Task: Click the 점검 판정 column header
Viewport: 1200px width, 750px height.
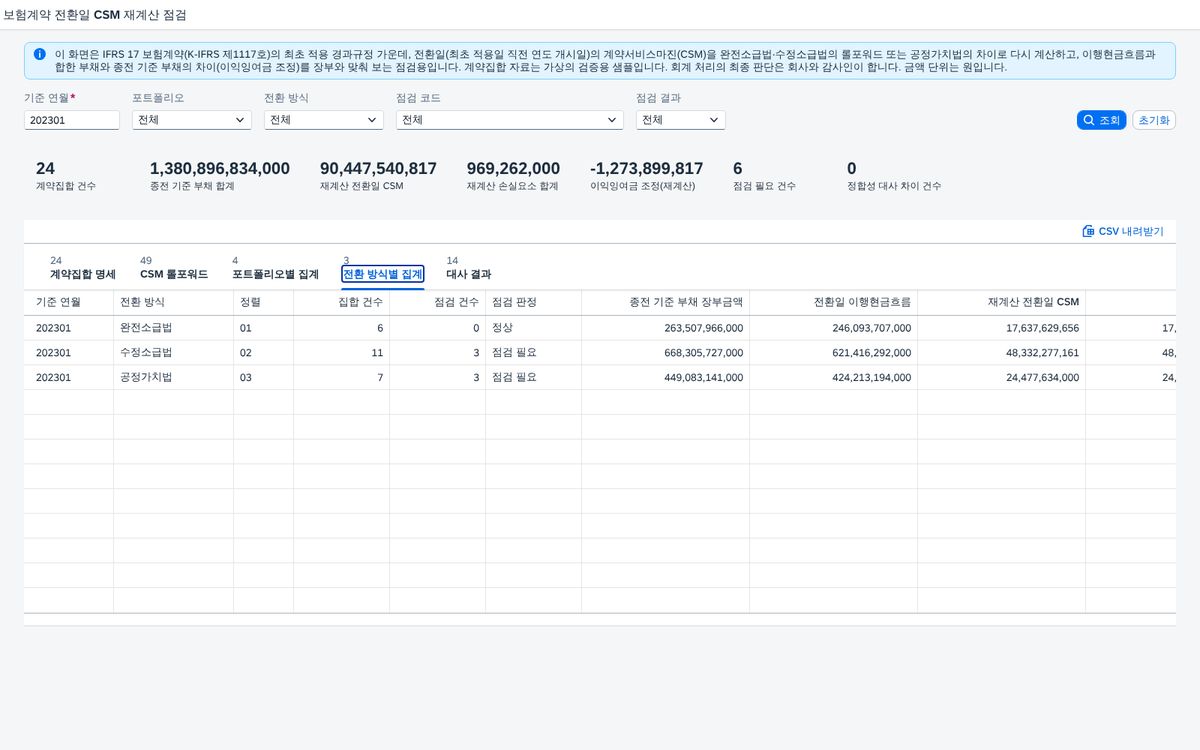Action: pos(534,302)
